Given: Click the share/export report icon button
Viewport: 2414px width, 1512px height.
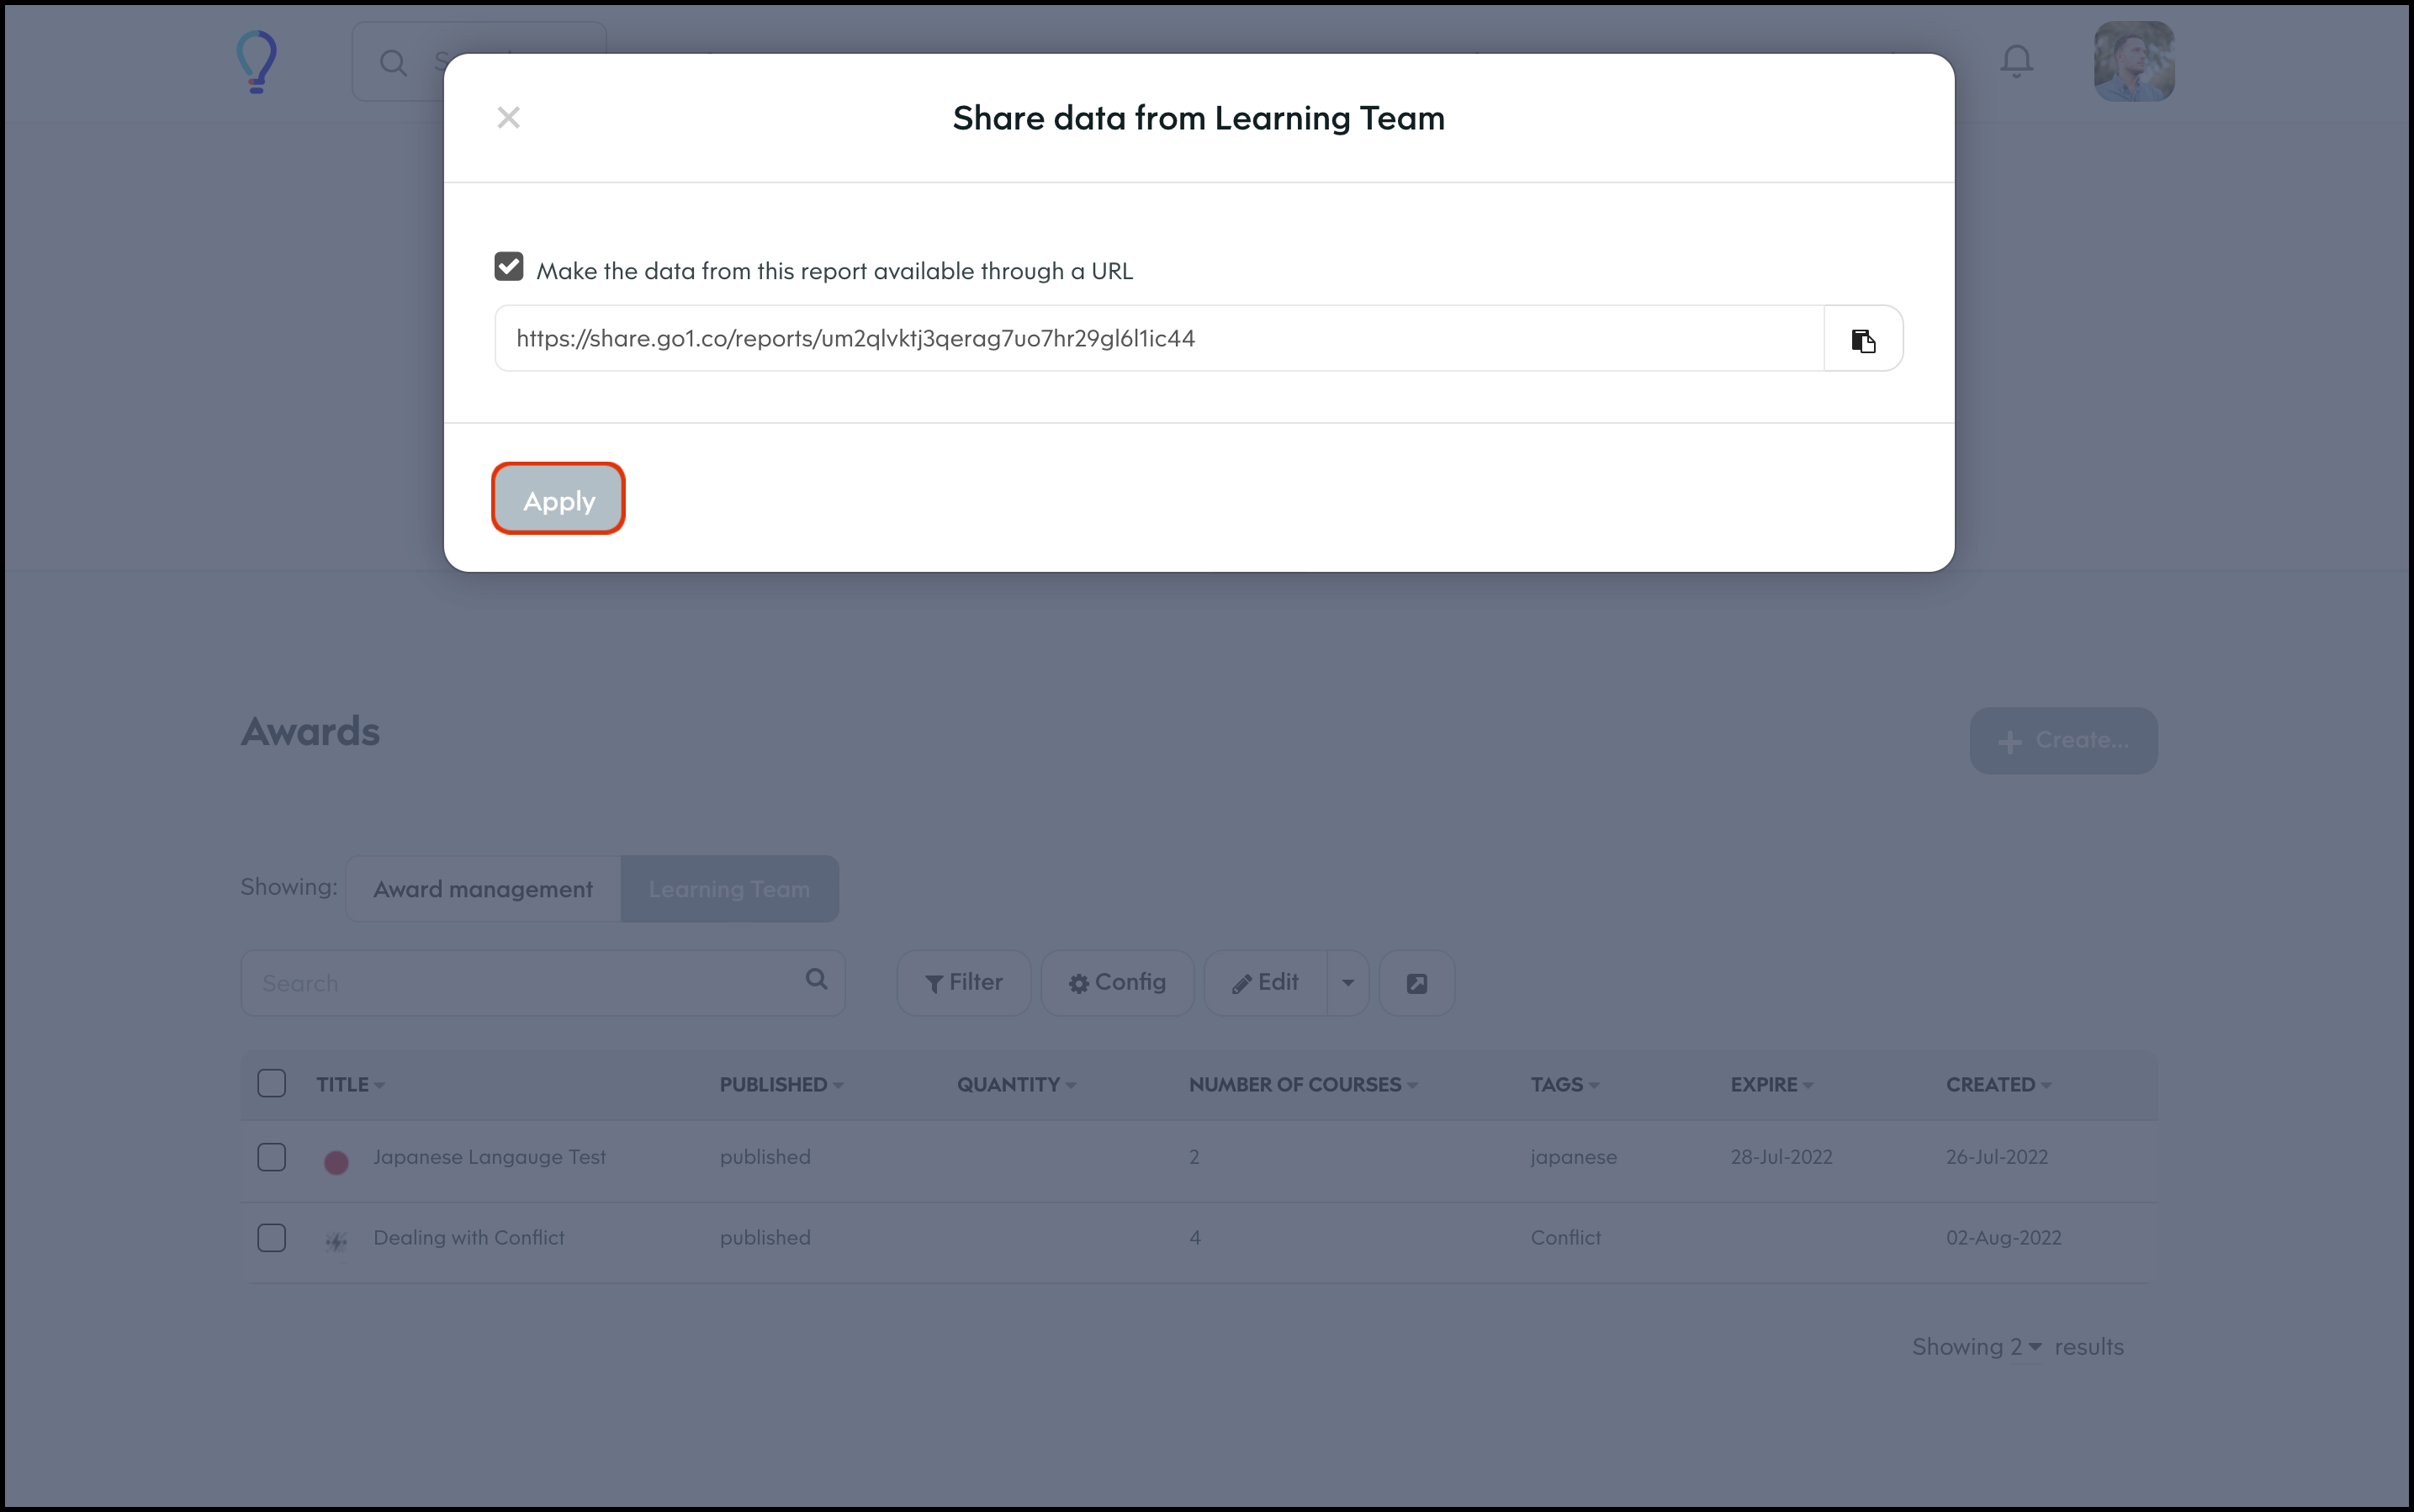Looking at the screenshot, I should [1416, 983].
